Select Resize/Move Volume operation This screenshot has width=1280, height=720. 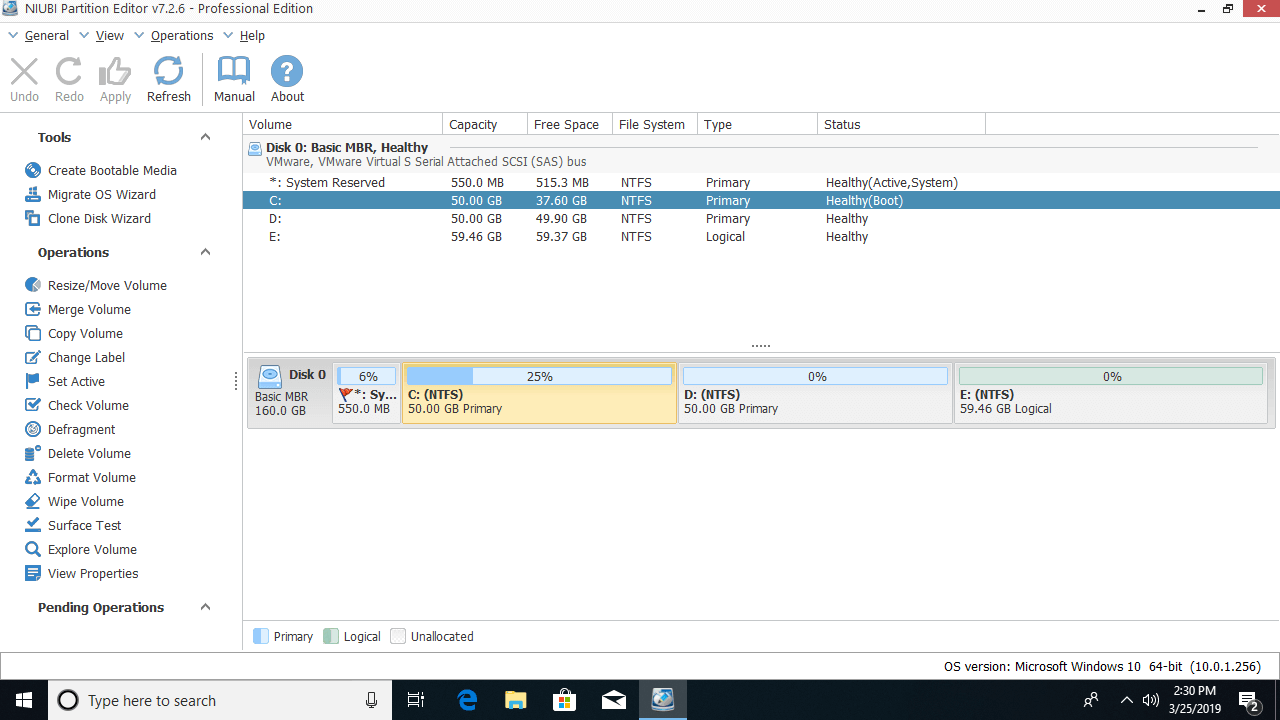107,286
